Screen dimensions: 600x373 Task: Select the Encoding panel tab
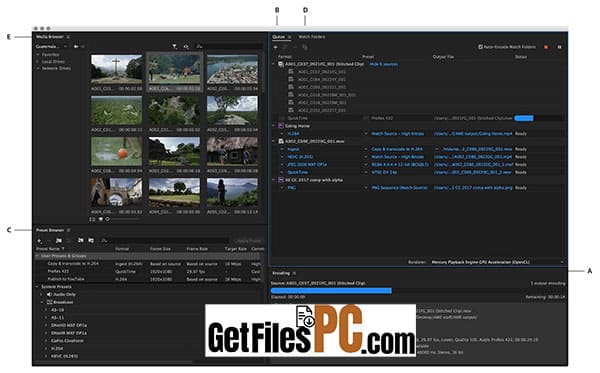[281, 273]
